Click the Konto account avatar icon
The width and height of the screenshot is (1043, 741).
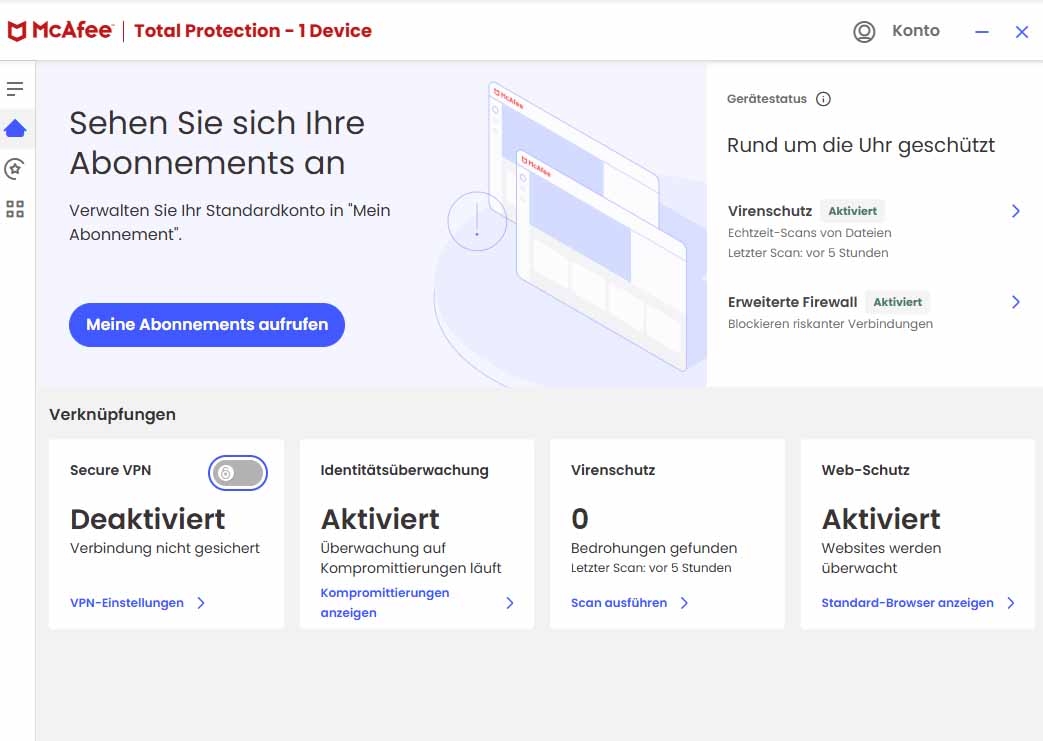864,31
